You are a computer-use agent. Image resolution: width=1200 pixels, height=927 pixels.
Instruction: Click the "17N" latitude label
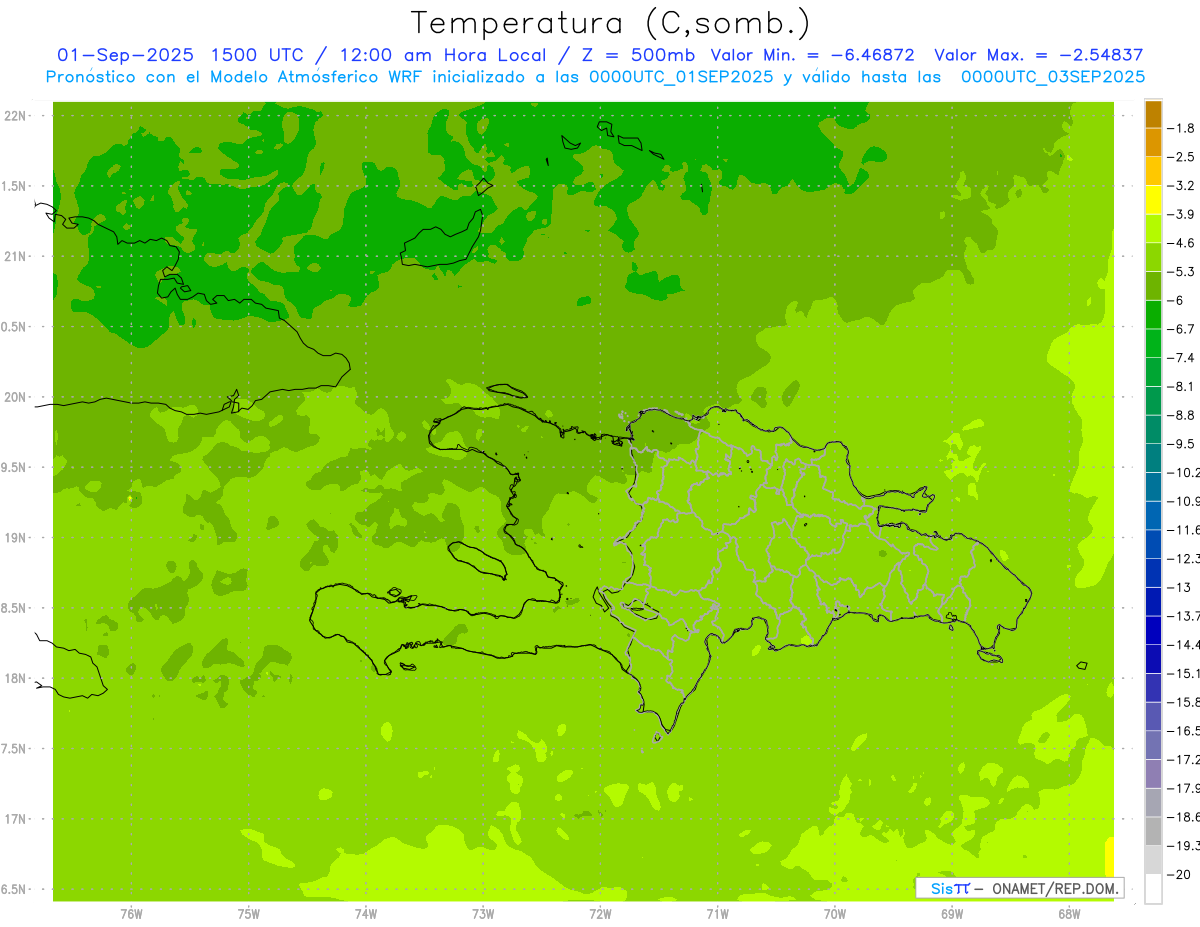click(15, 819)
